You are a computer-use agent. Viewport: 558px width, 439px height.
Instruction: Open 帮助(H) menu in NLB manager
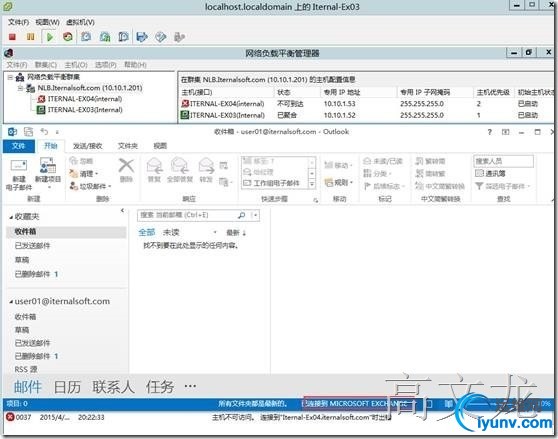pos(135,65)
